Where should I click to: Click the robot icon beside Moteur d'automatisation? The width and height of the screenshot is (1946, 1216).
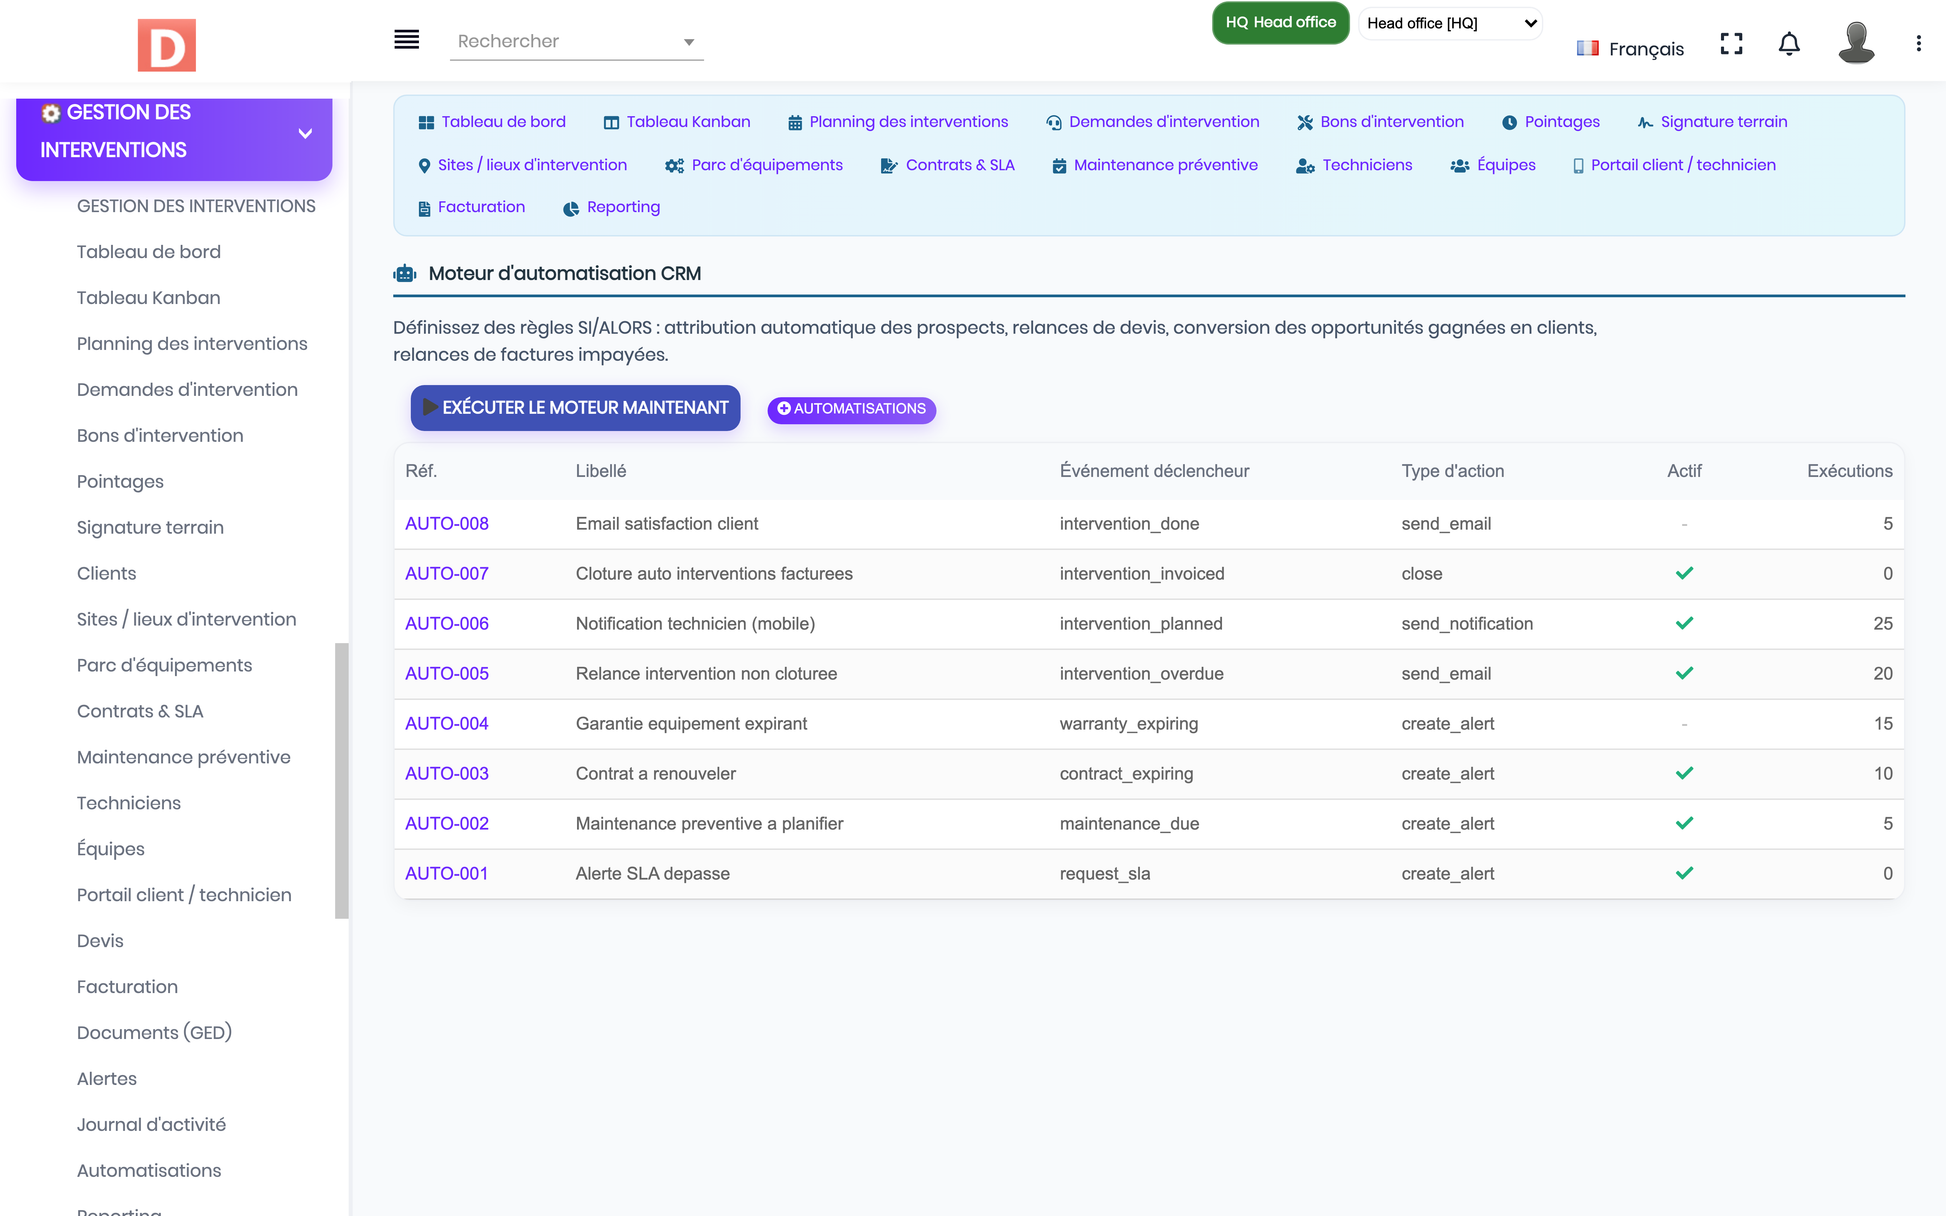tap(405, 274)
